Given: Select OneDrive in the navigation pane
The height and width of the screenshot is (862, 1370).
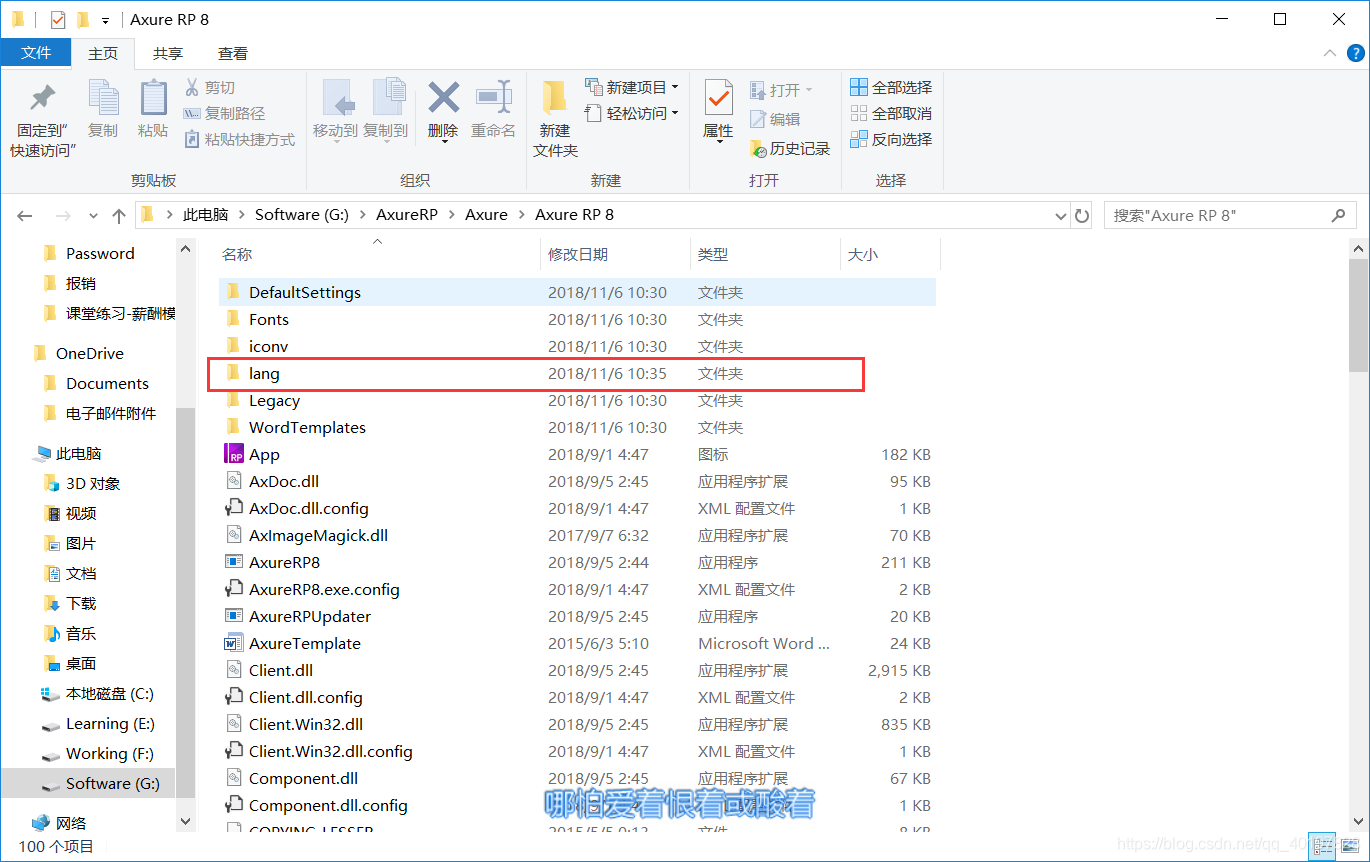Looking at the screenshot, I should (90, 353).
